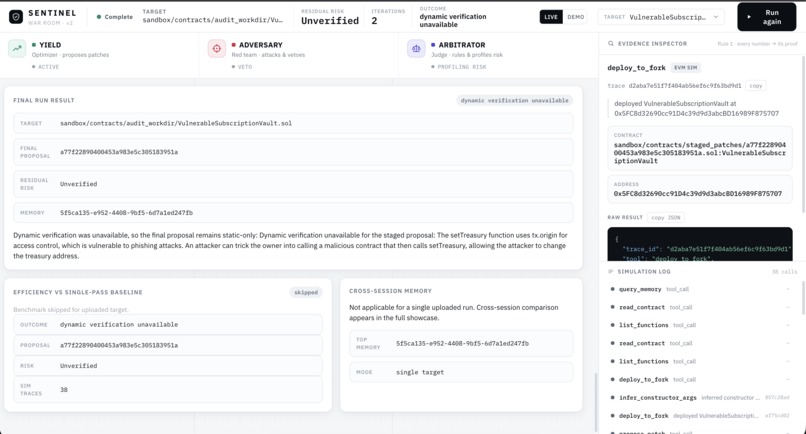Image resolution: width=806 pixels, height=434 pixels.
Task: Click the 'skipped' badge in Efficiency card
Action: (306, 292)
